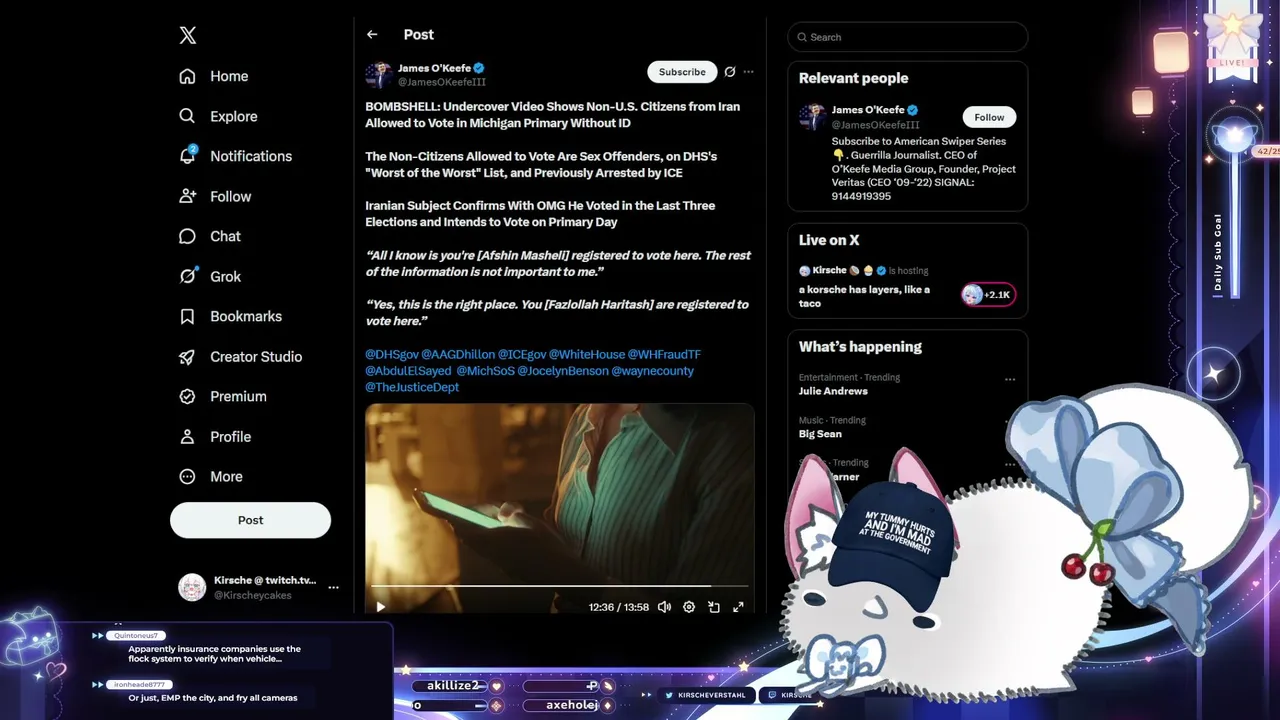Open the Big Sean trending topic
Image resolution: width=1280 pixels, height=720 pixels.
820,434
